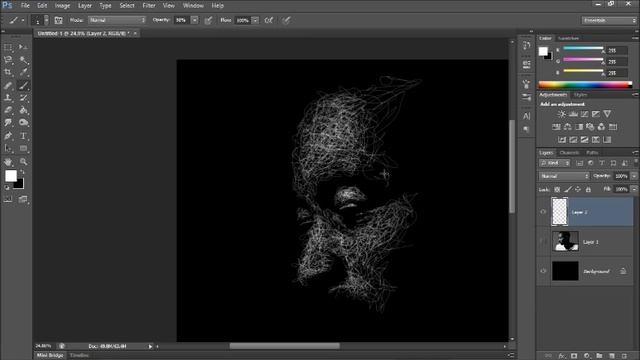The width and height of the screenshot is (640, 360).
Task: Add layer mask button in Layers panel
Action: (574, 356)
